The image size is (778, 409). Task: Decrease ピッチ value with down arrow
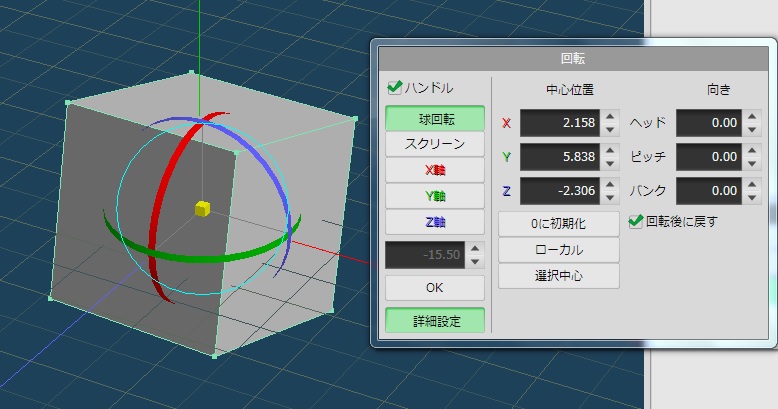[752, 163]
